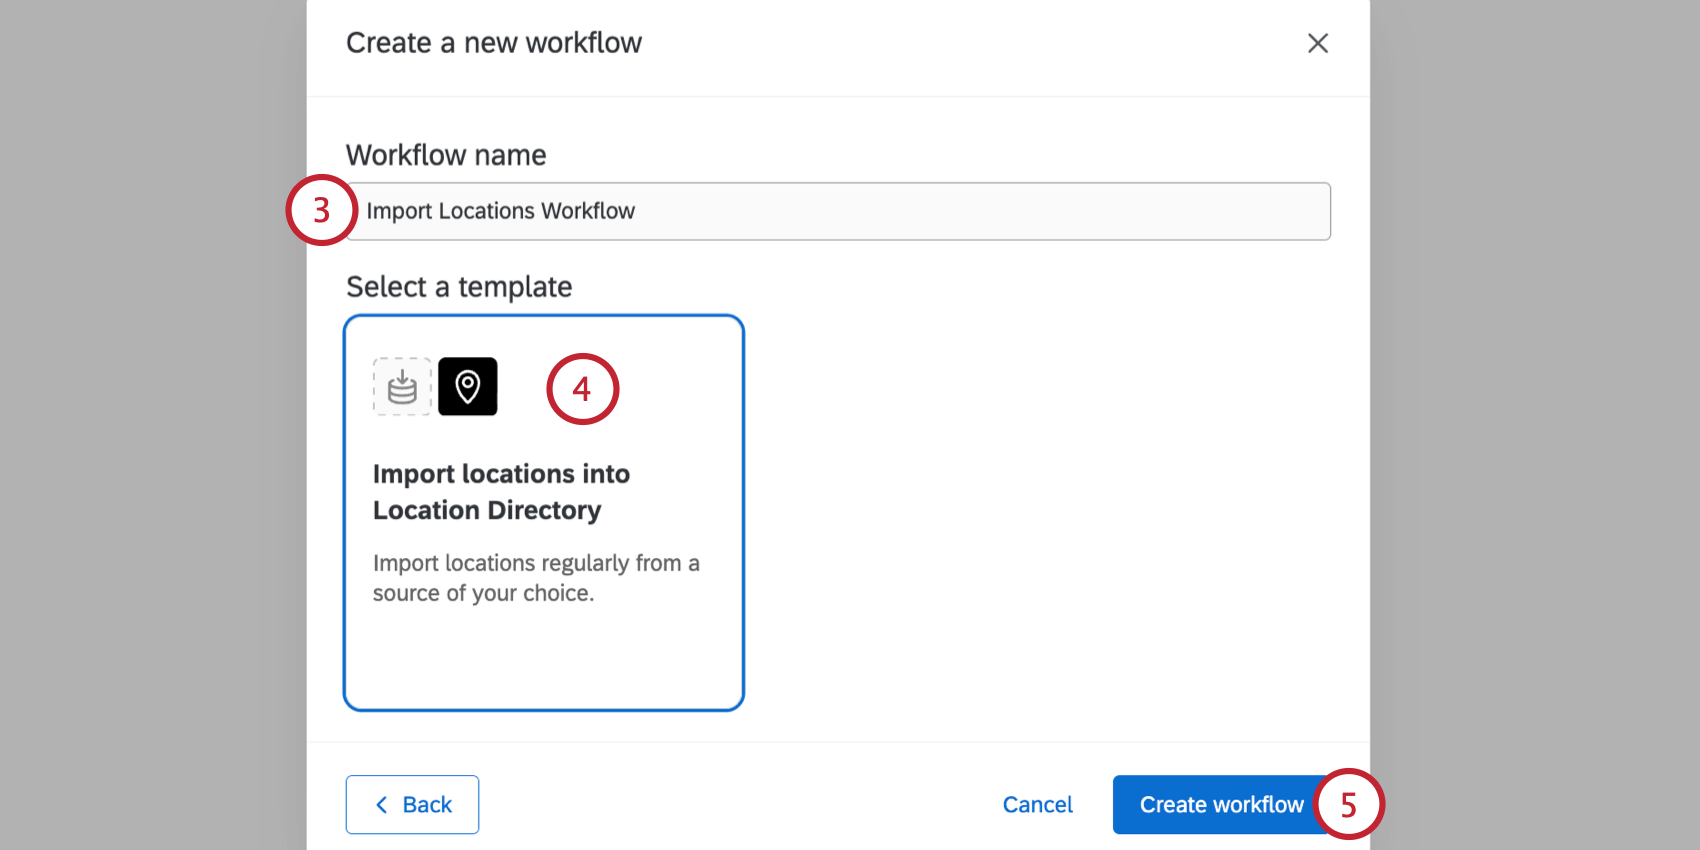This screenshot has width=1700, height=850.
Task: Click the red step 3 marker
Action: click(x=321, y=210)
